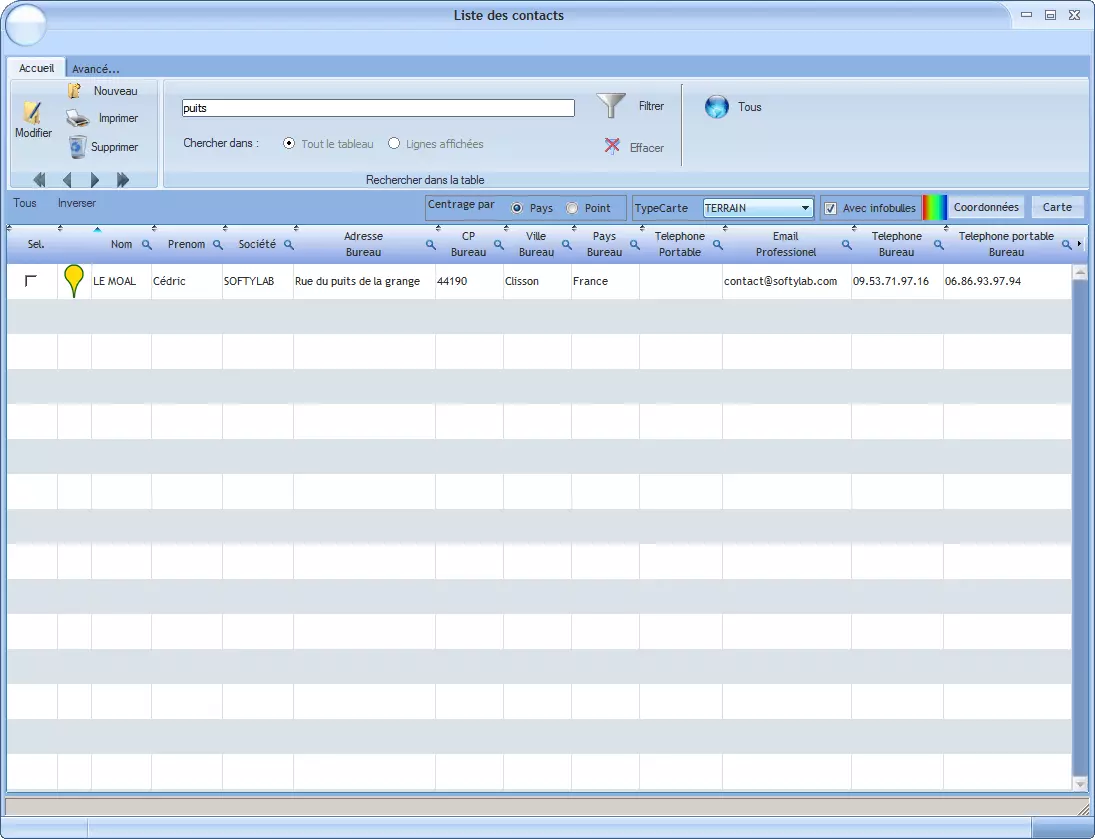
Task: Click the 09.53.71.97.16 phone cell
Action: click(897, 281)
